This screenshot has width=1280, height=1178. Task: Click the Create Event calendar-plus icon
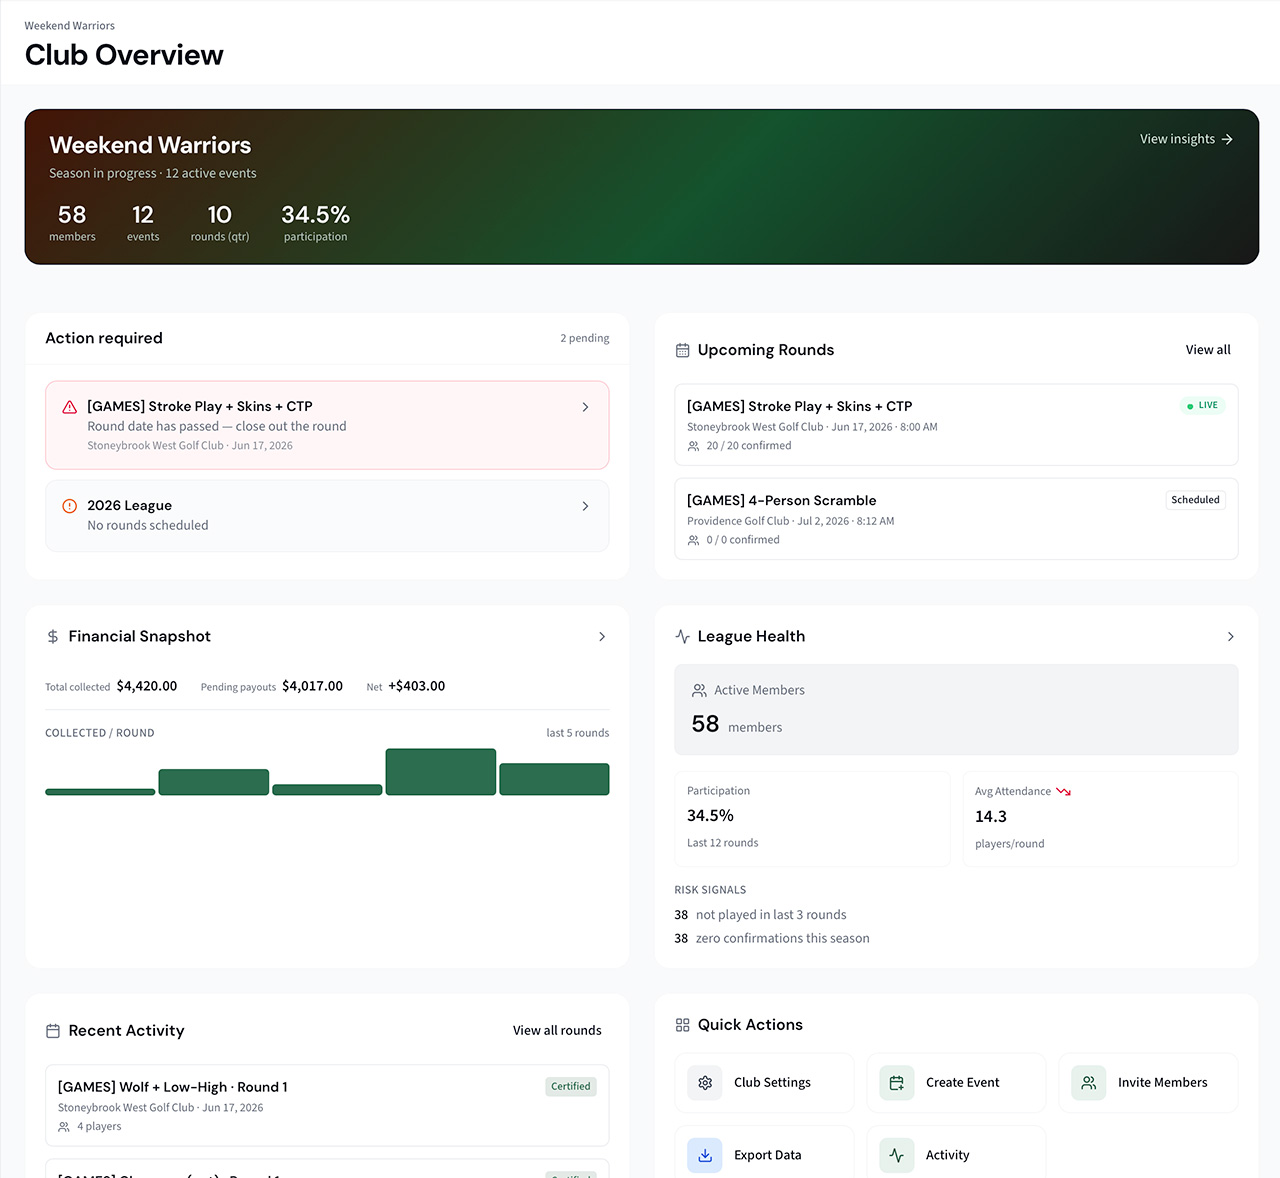(897, 1083)
